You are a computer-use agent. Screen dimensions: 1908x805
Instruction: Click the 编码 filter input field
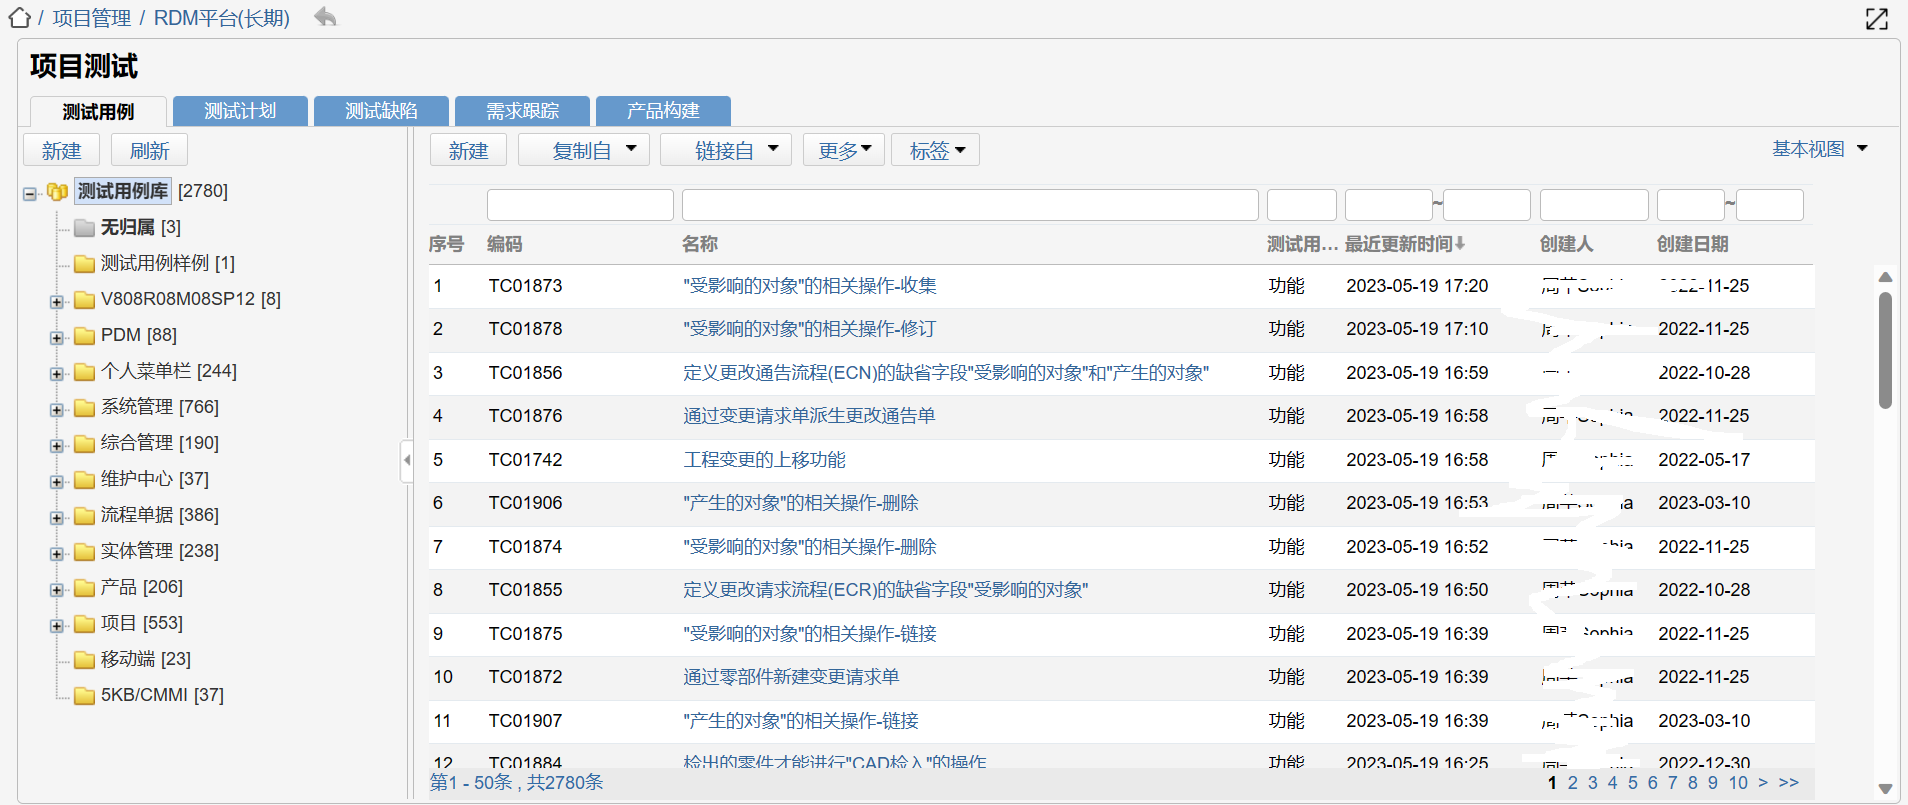580,205
